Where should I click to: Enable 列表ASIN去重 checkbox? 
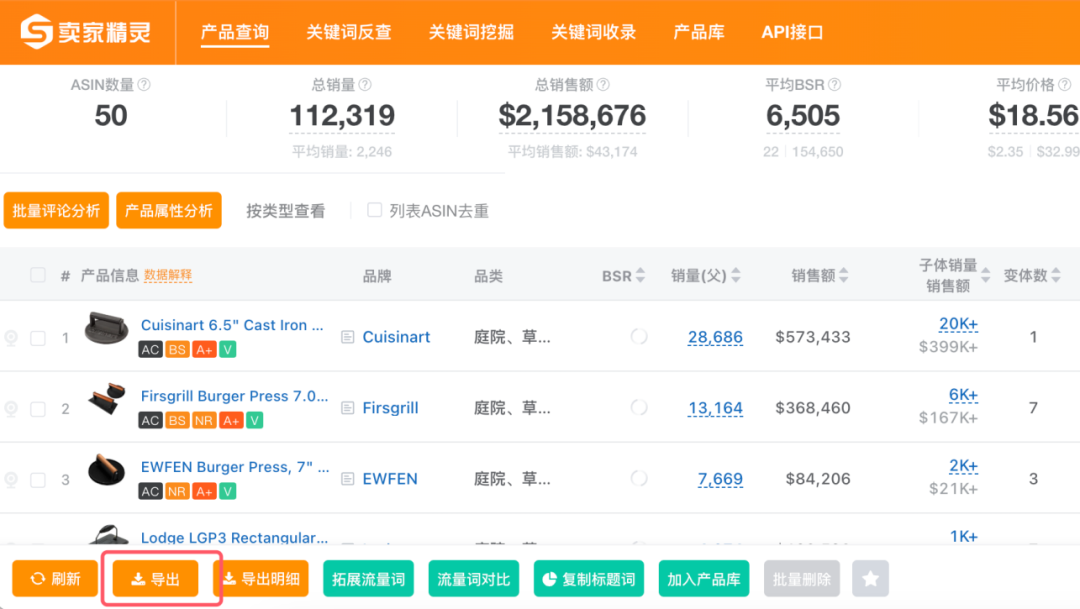pos(374,209)
